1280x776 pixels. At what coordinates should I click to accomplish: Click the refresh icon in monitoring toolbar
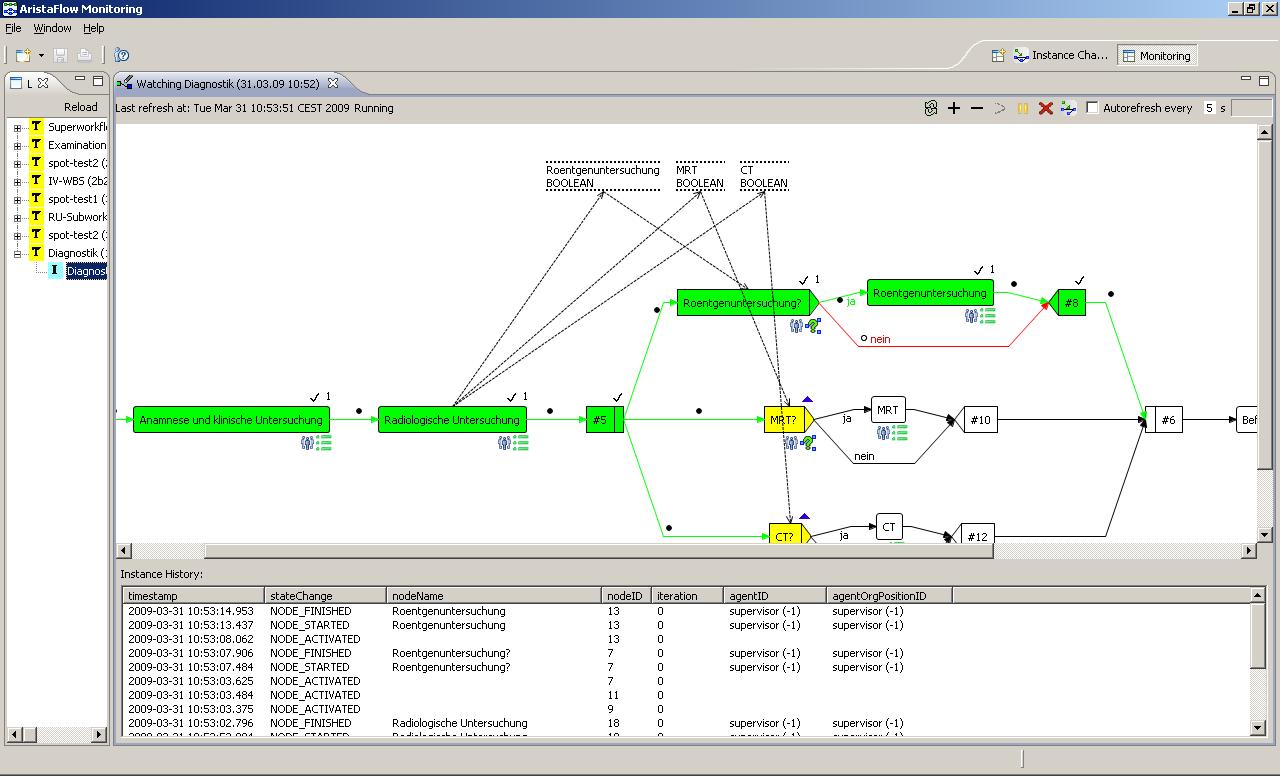click(x=931, y=108)
